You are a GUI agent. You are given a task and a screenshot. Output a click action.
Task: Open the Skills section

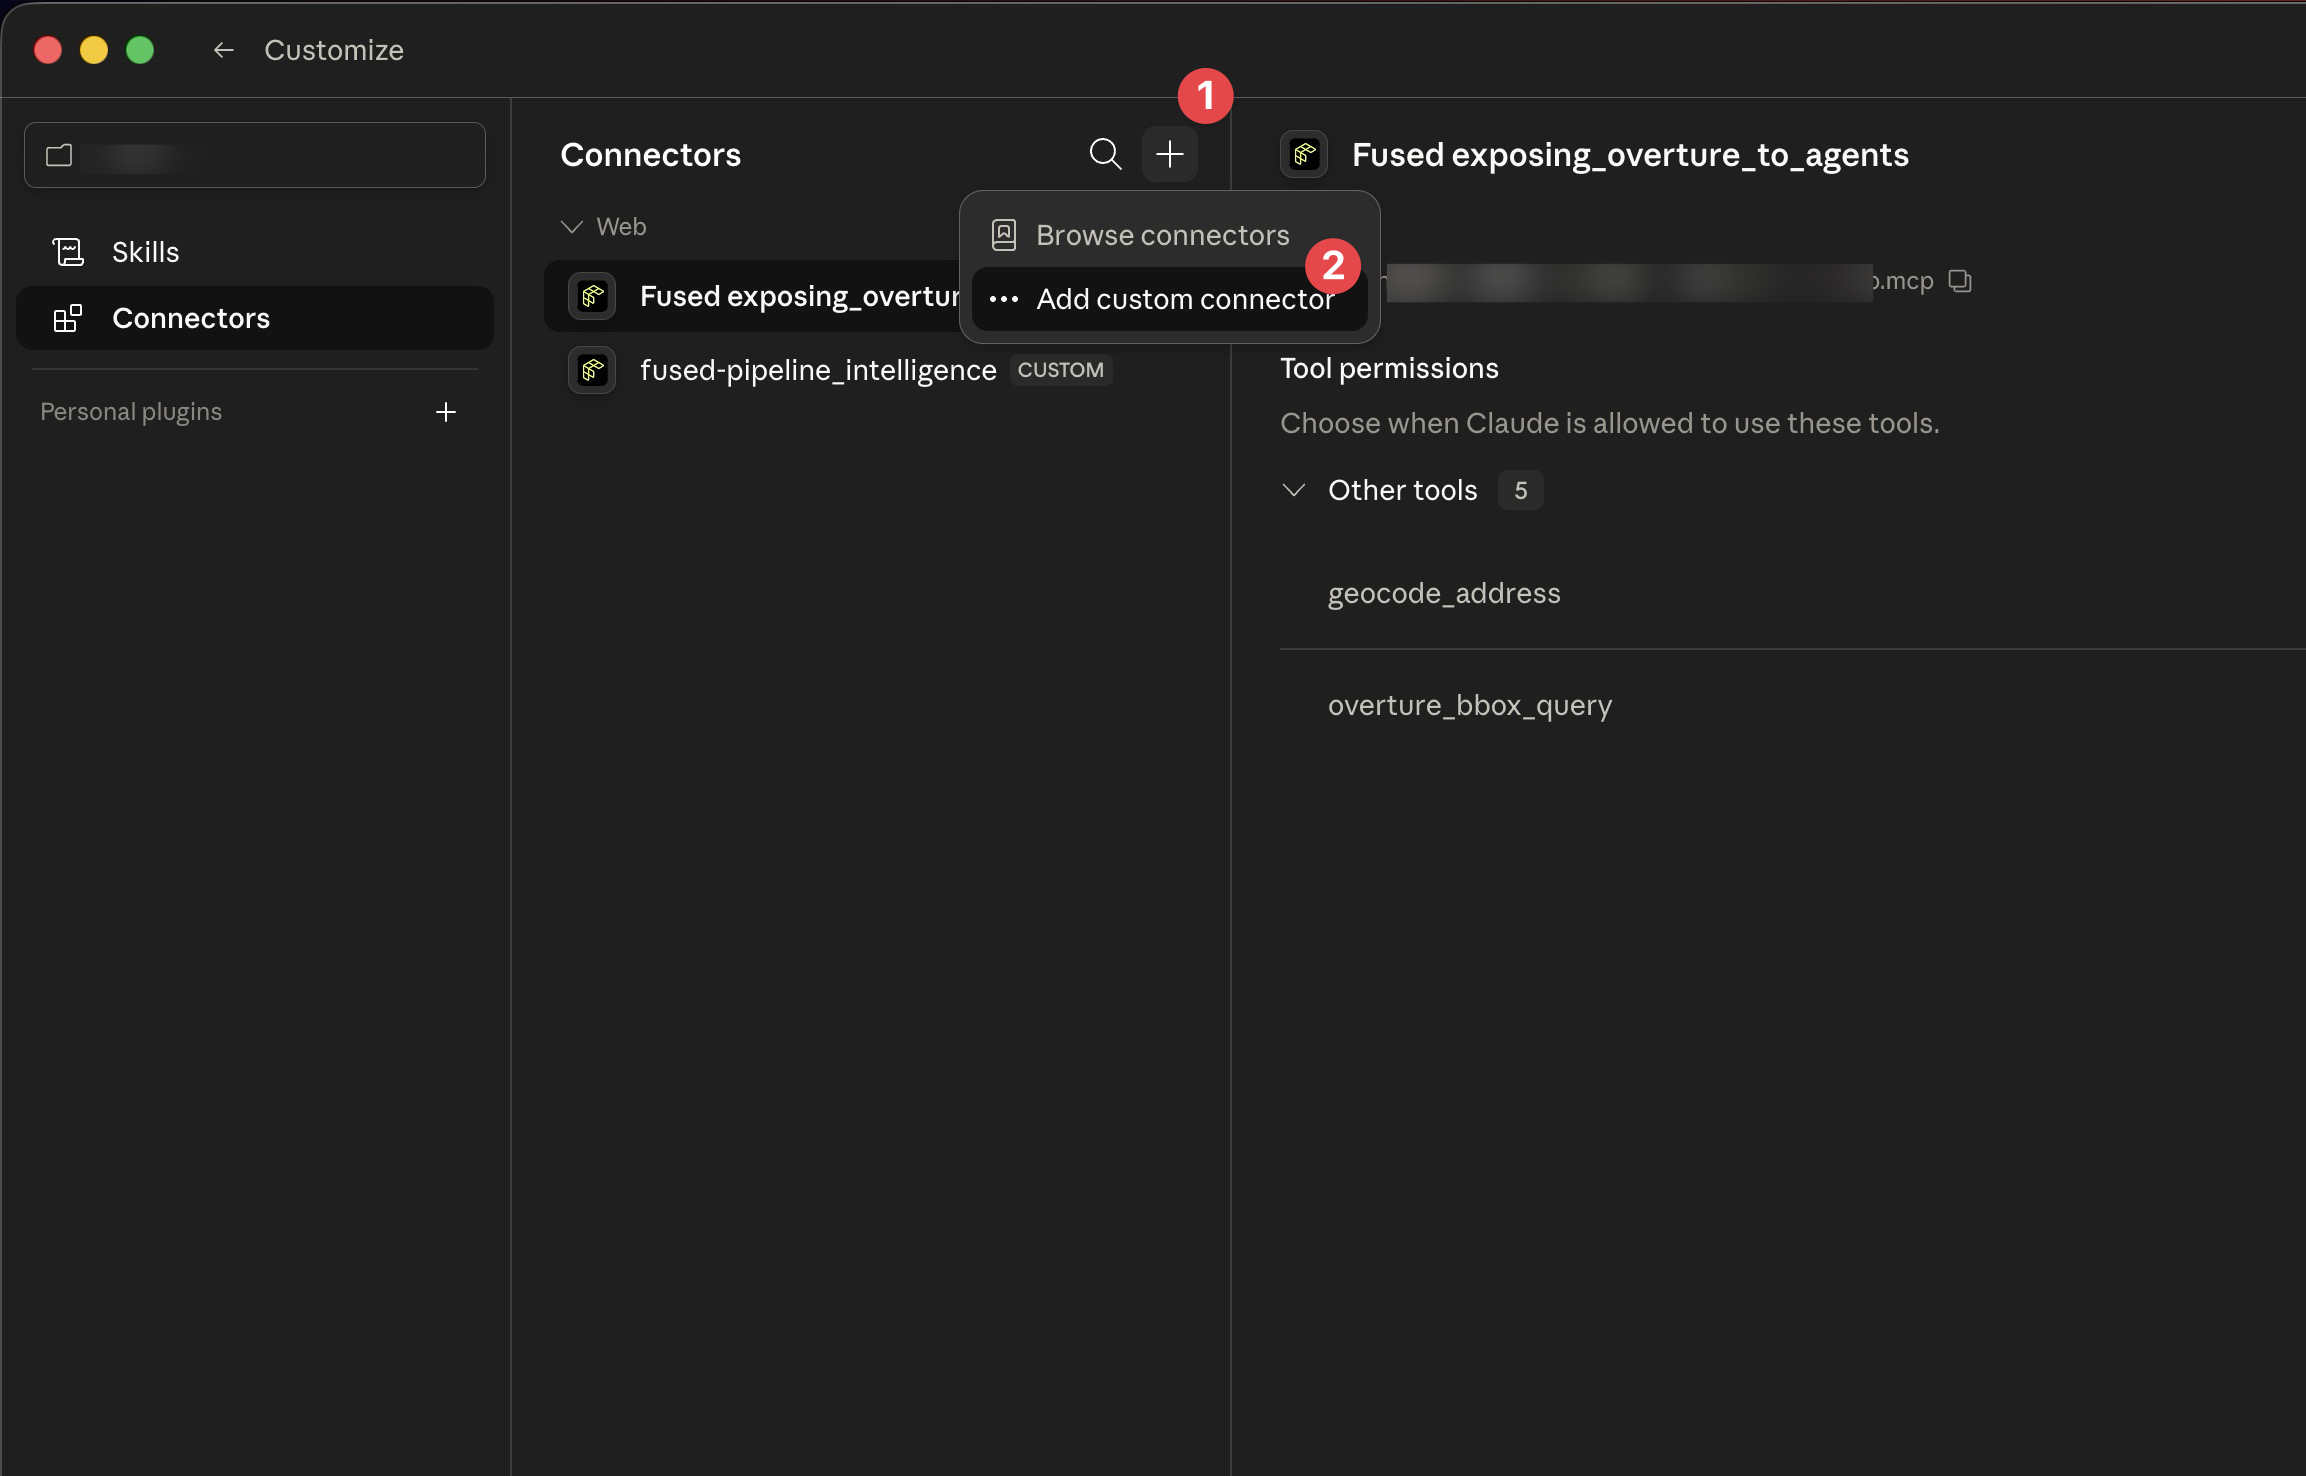[255, 252]
